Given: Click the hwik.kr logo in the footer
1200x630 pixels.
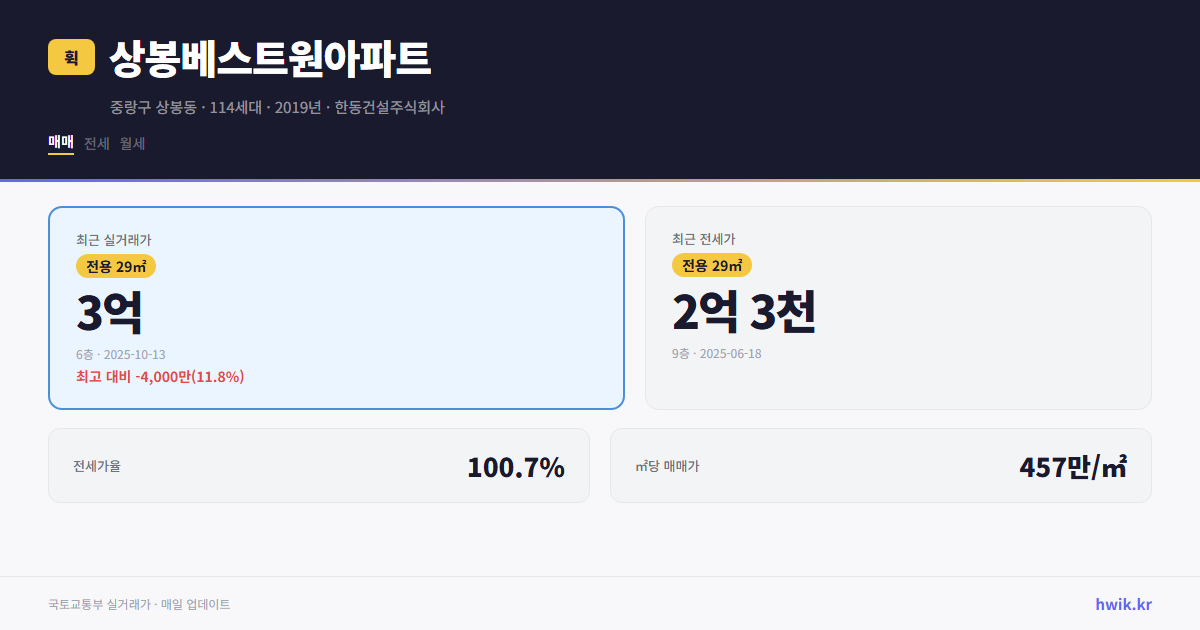Looking at the screenshot, I should point(1123,603).
